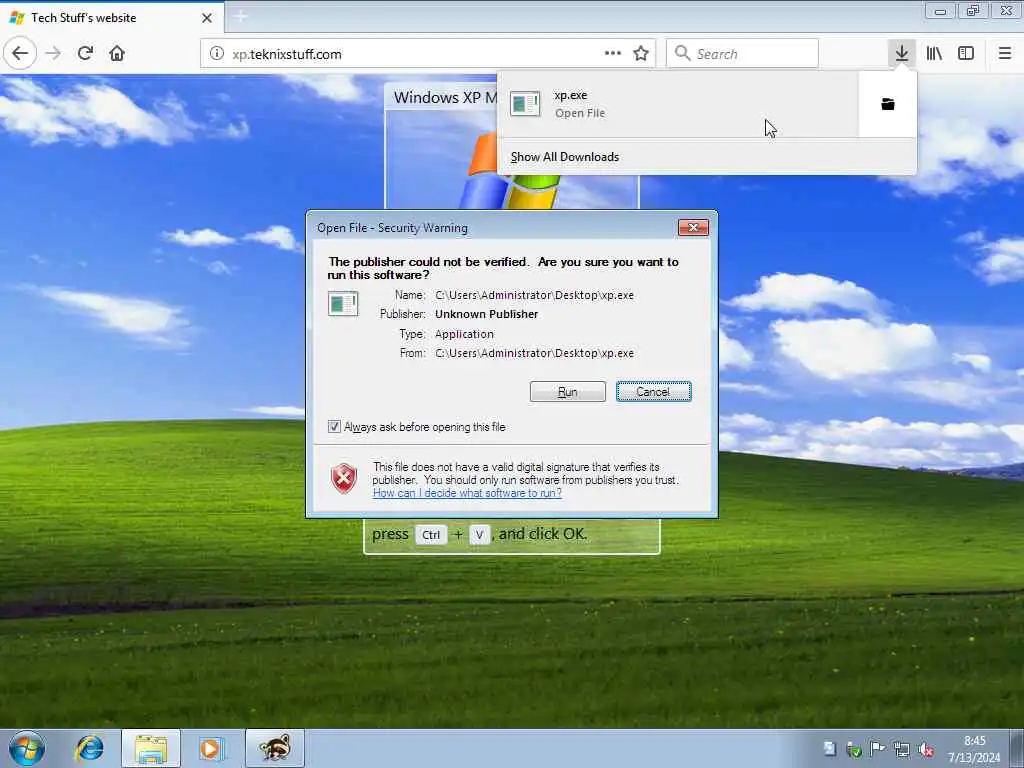Click into the Search box
1024x768 pixels.
(742, 54)
